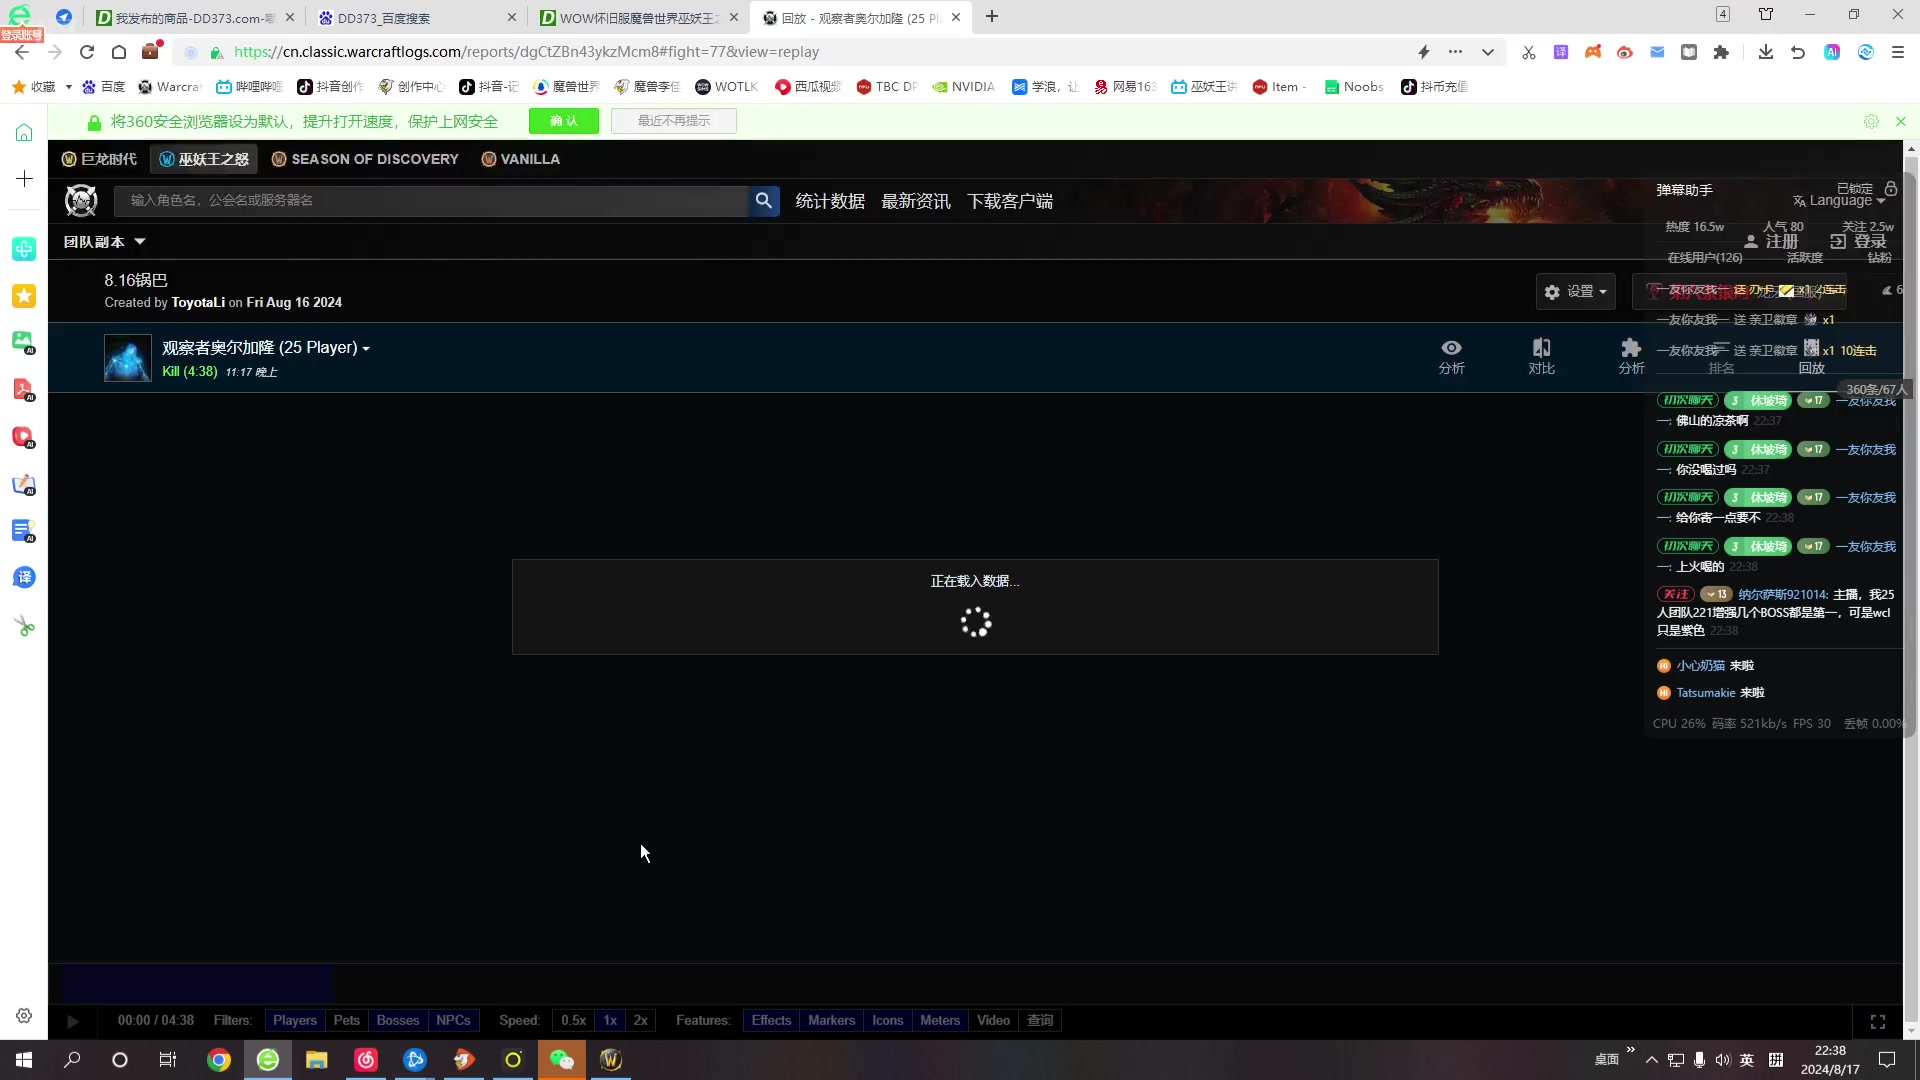The image size is (1920, 1080).
Task: Toggle playback play button at bottom
Action: click(73, 1019)
